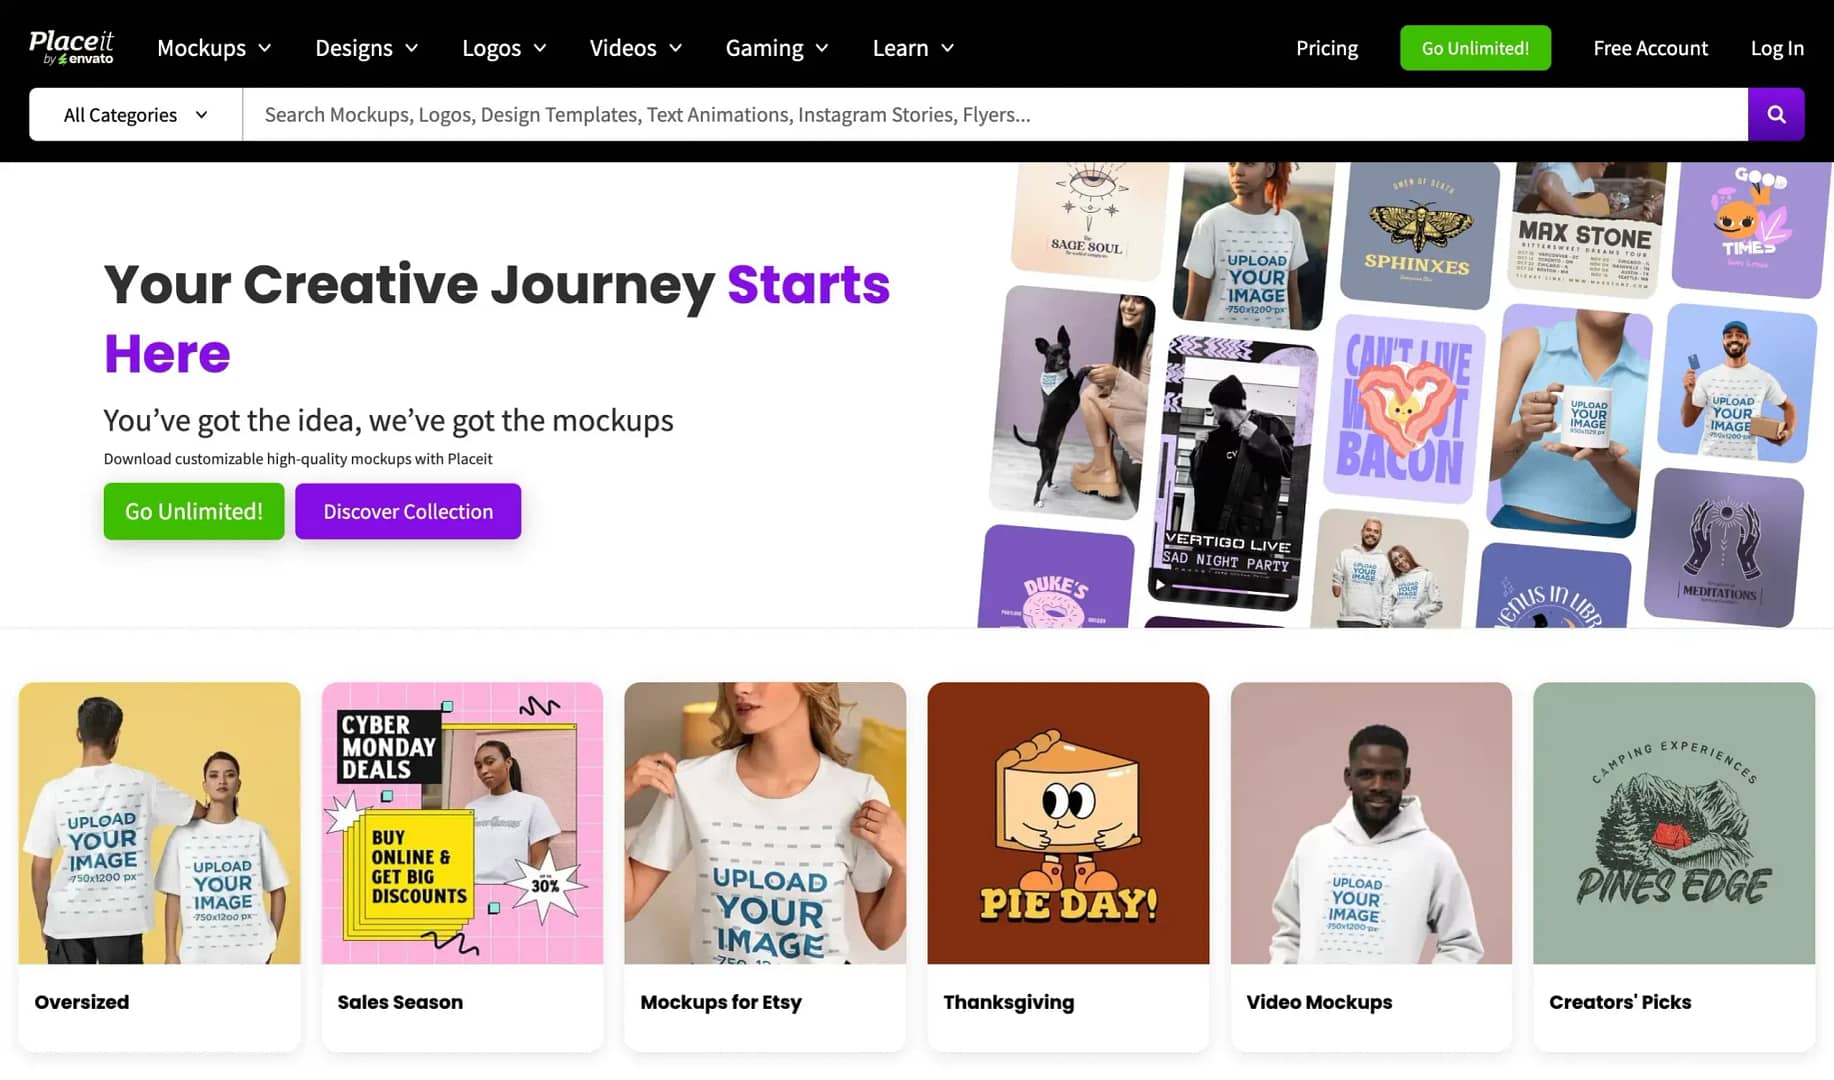1834x1080 pixels.
Task: Open the Placeit by Envato logo
Action: pos(71,47)
